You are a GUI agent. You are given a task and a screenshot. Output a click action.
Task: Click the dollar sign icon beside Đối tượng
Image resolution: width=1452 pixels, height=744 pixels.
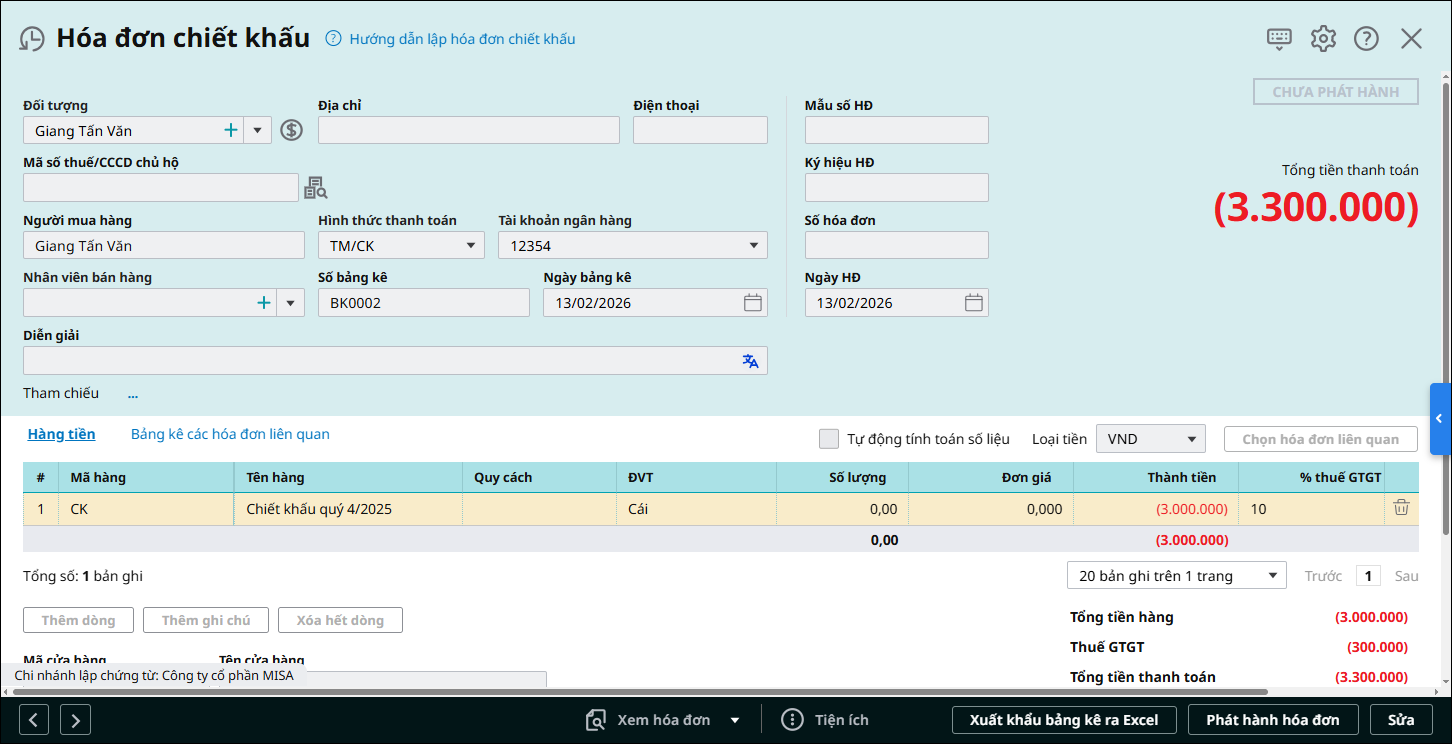tap(291, 130)
